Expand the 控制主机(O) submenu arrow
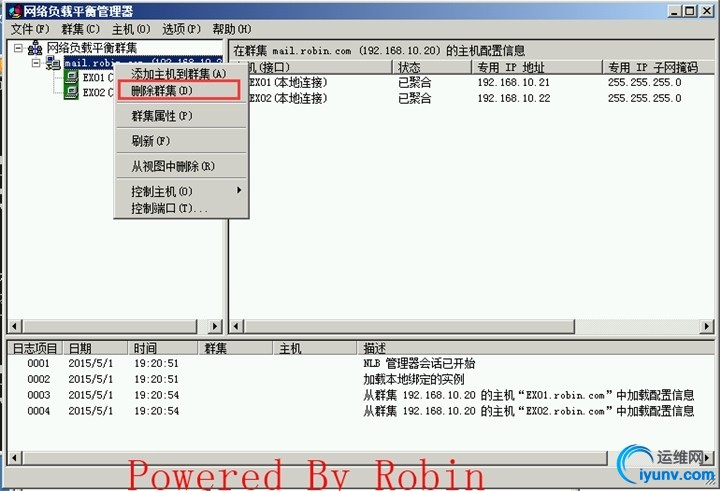This screenshot has width=720, height=491. pos(239,190)
